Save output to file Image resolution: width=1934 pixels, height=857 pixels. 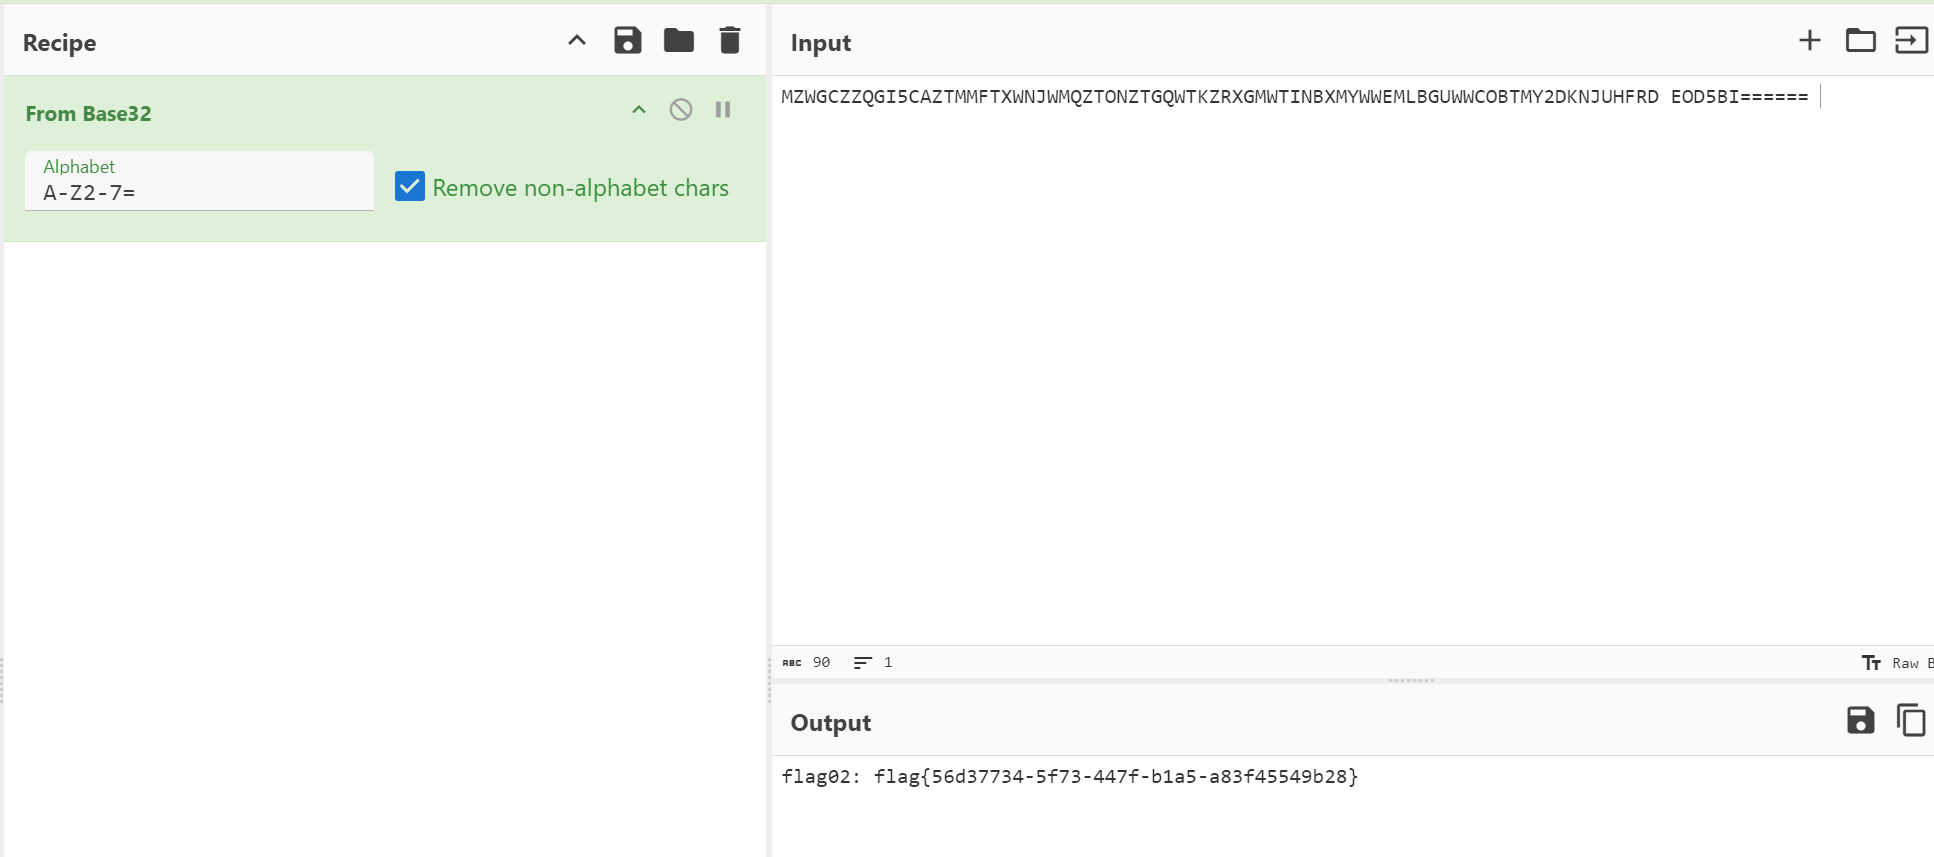point(1860,720)
